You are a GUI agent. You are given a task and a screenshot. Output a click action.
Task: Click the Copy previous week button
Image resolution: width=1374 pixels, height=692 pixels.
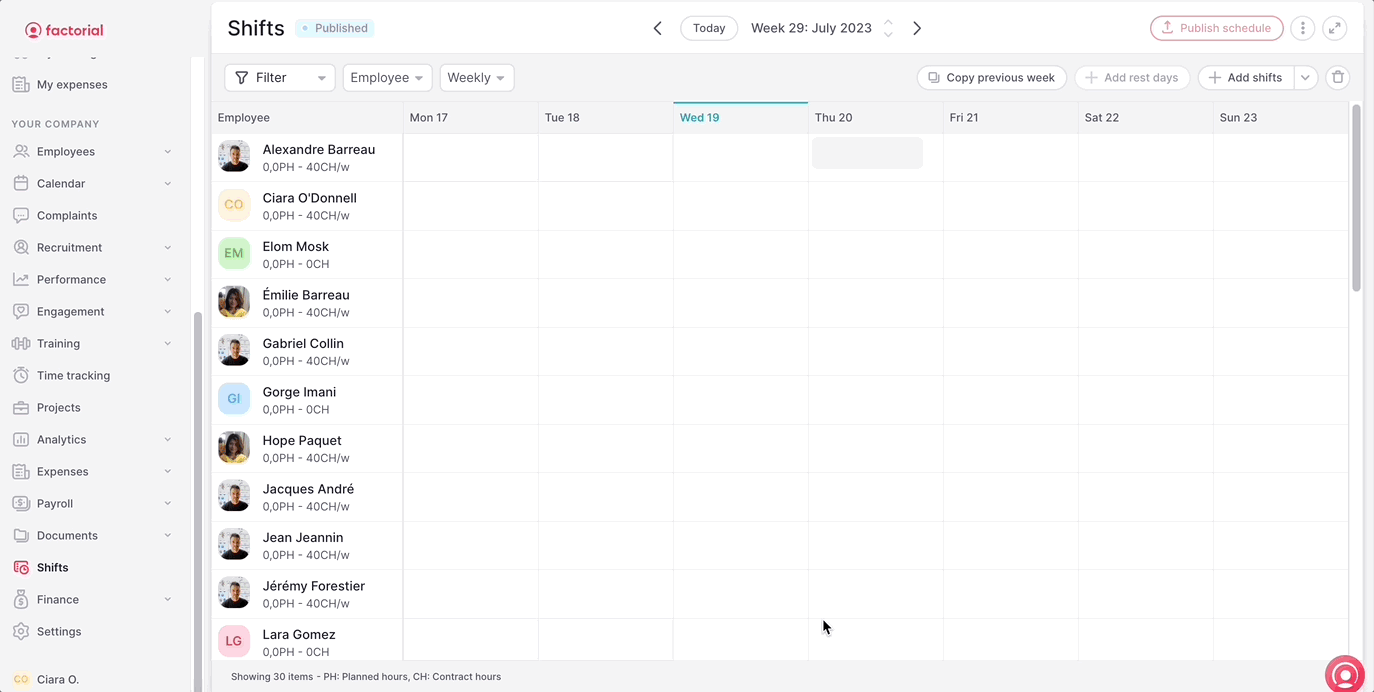coord(991,78)
